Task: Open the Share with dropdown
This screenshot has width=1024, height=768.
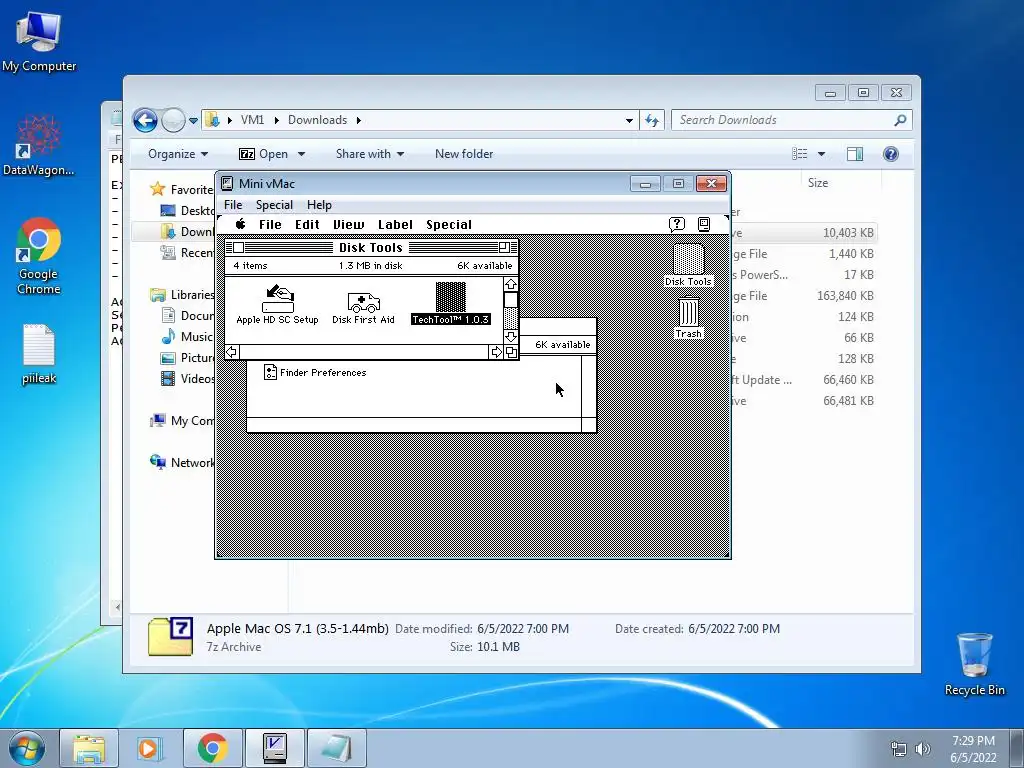Action: (x=370, y=154)
